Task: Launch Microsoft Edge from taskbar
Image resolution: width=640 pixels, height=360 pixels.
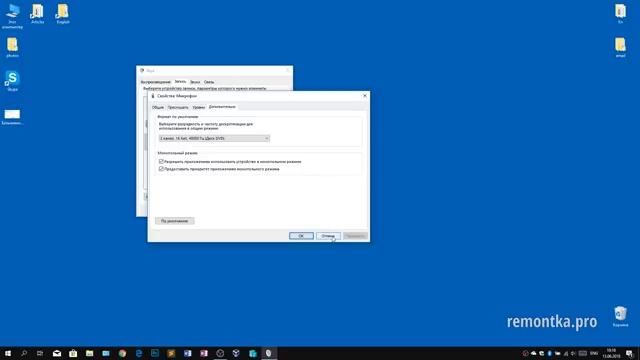Action: (139, 353)
